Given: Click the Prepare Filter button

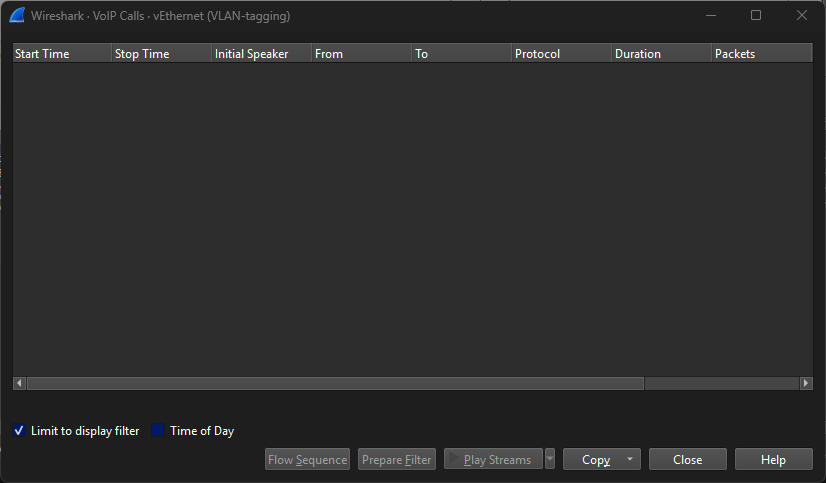Looking at the screenshot, I should pos(397,459).
